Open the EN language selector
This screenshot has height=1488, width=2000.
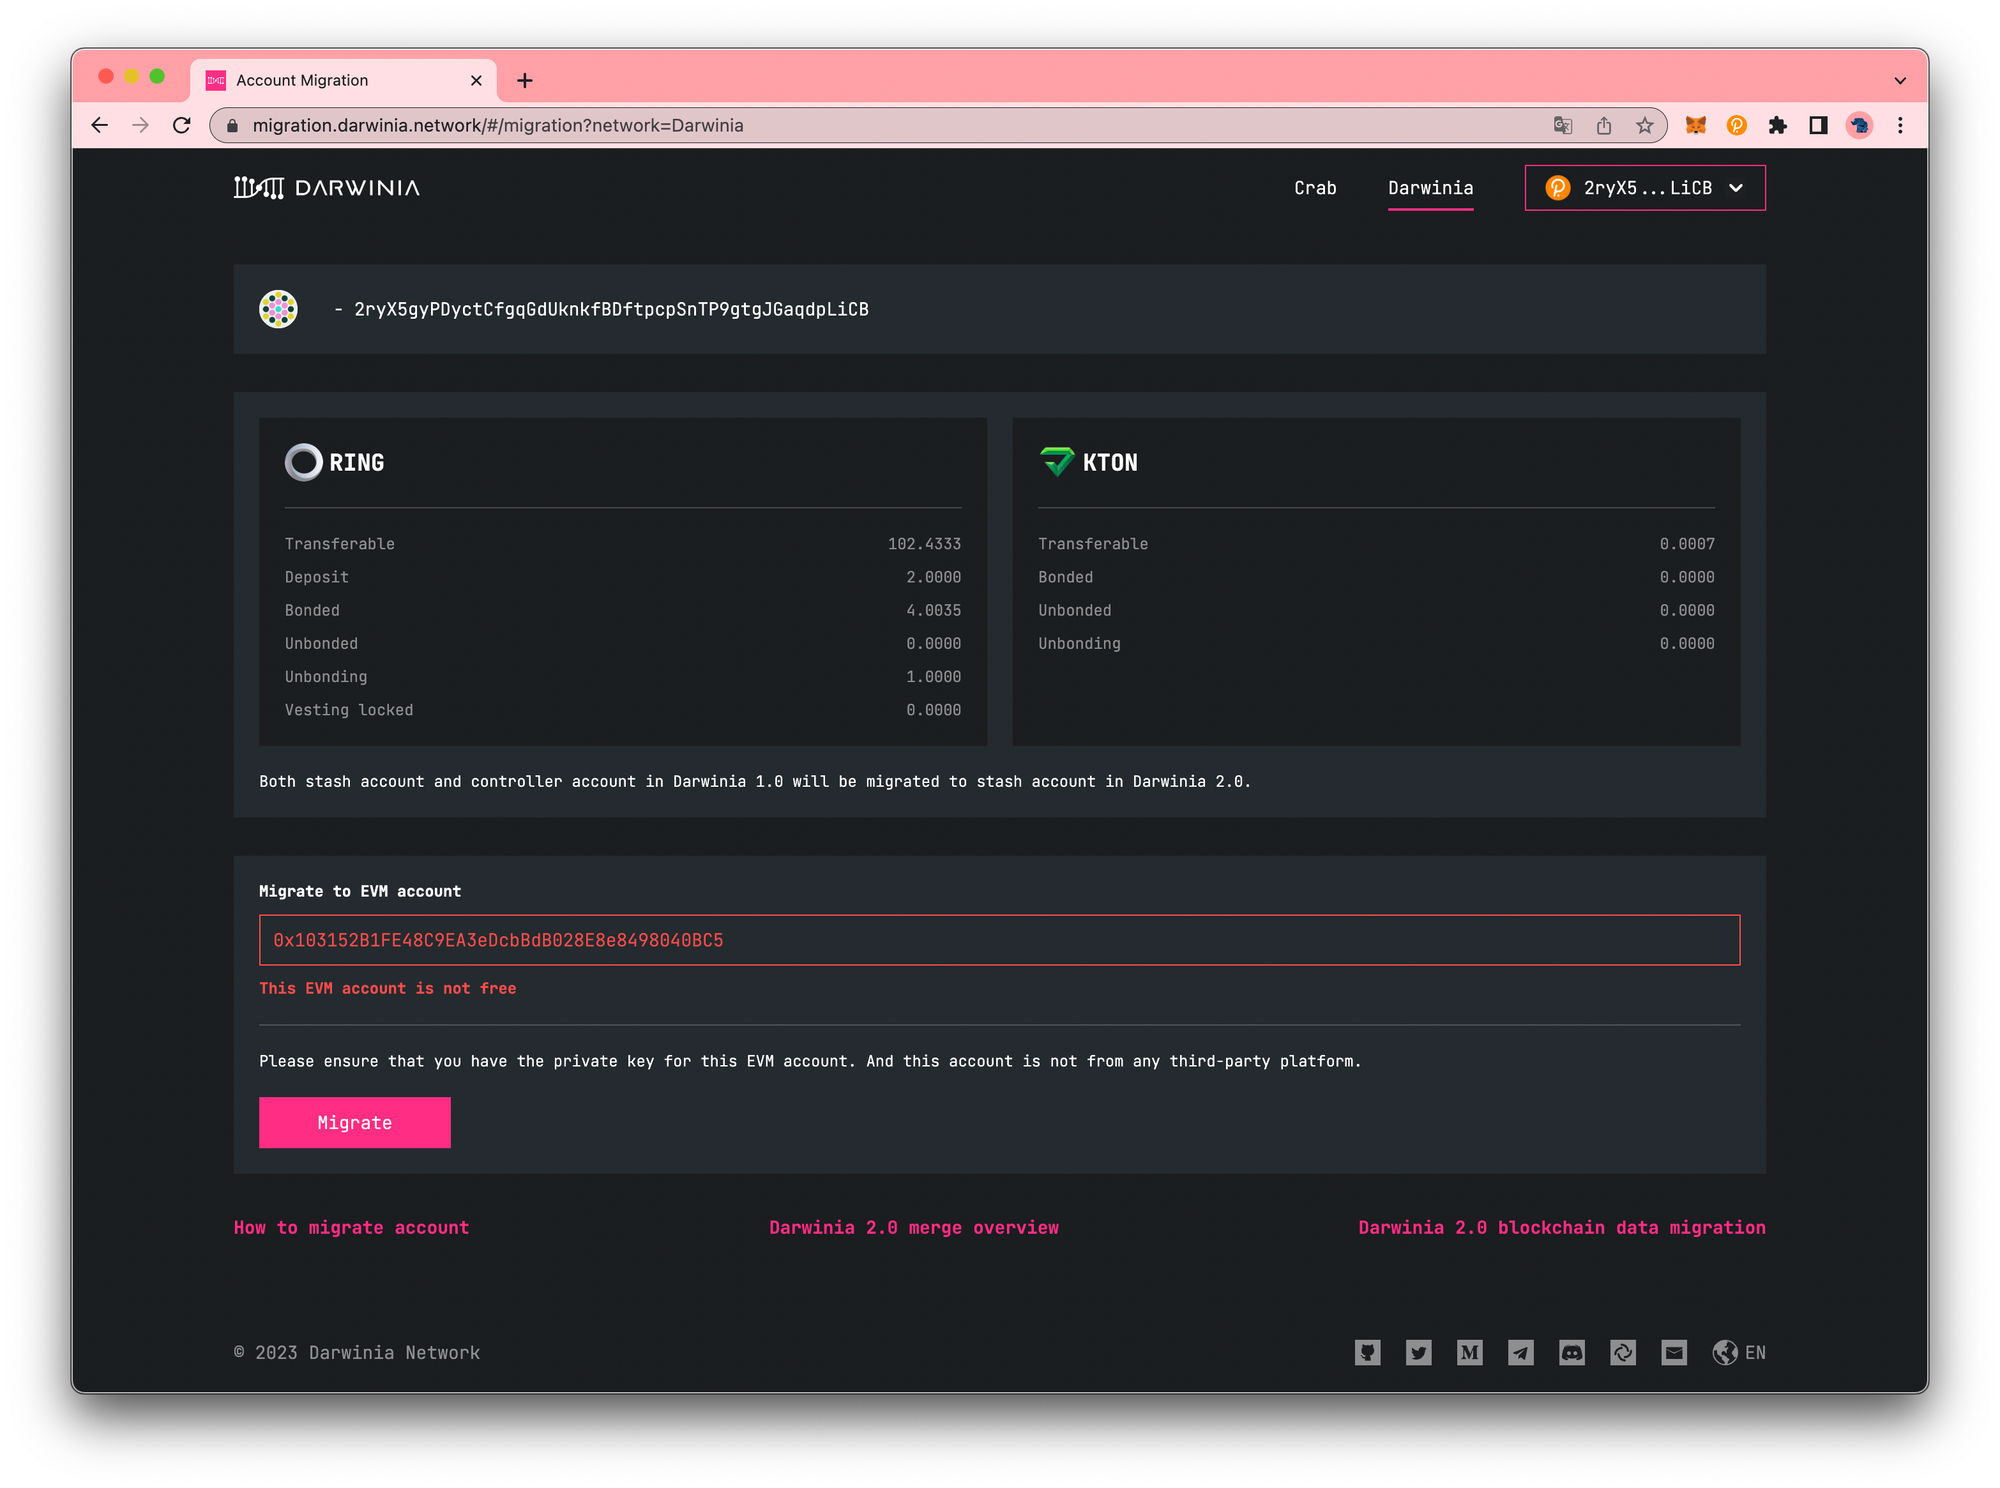[1739, 1353]
